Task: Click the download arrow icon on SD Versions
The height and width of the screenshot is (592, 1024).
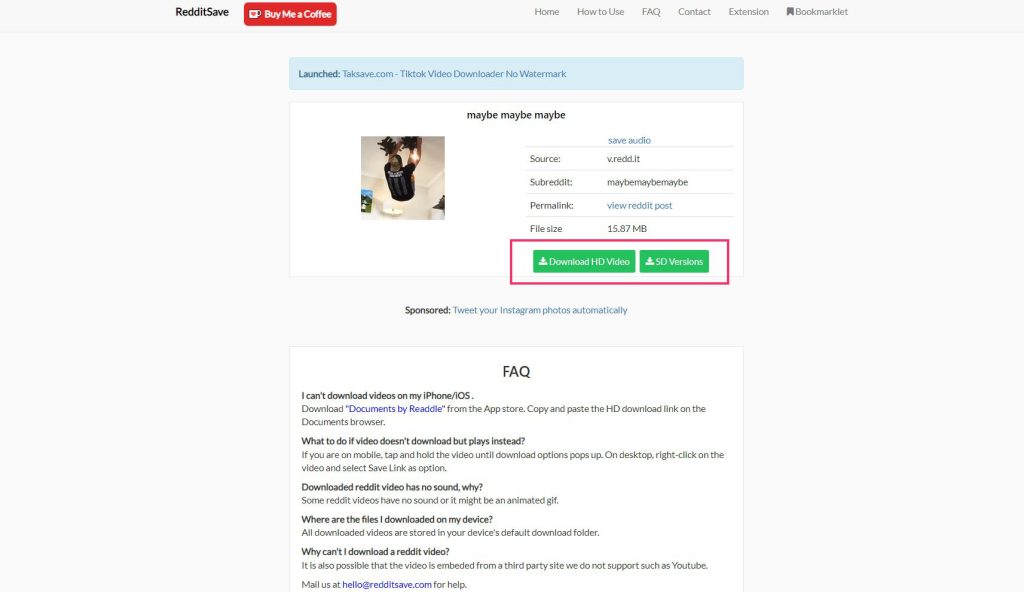Action: click(x=649, y=261)
